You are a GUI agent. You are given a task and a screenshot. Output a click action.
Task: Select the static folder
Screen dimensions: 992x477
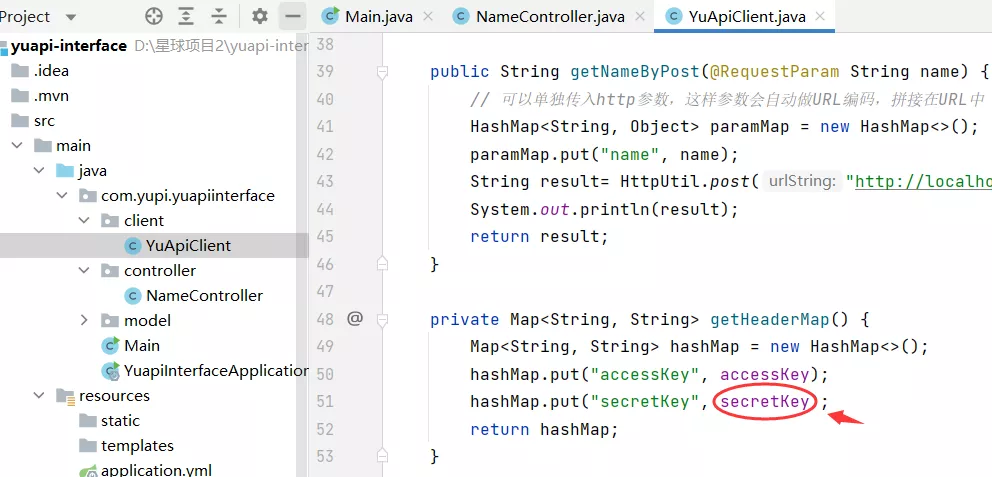click(x=120, y=421)
